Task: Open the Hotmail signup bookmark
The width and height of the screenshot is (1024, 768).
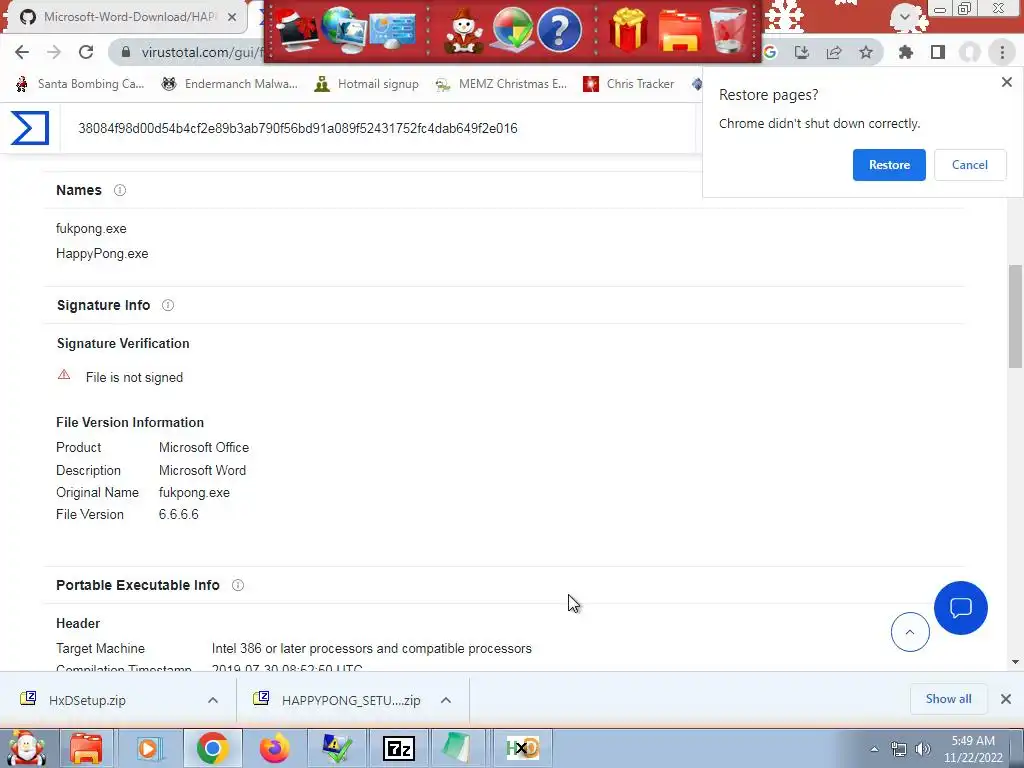Action: point(366,84)
